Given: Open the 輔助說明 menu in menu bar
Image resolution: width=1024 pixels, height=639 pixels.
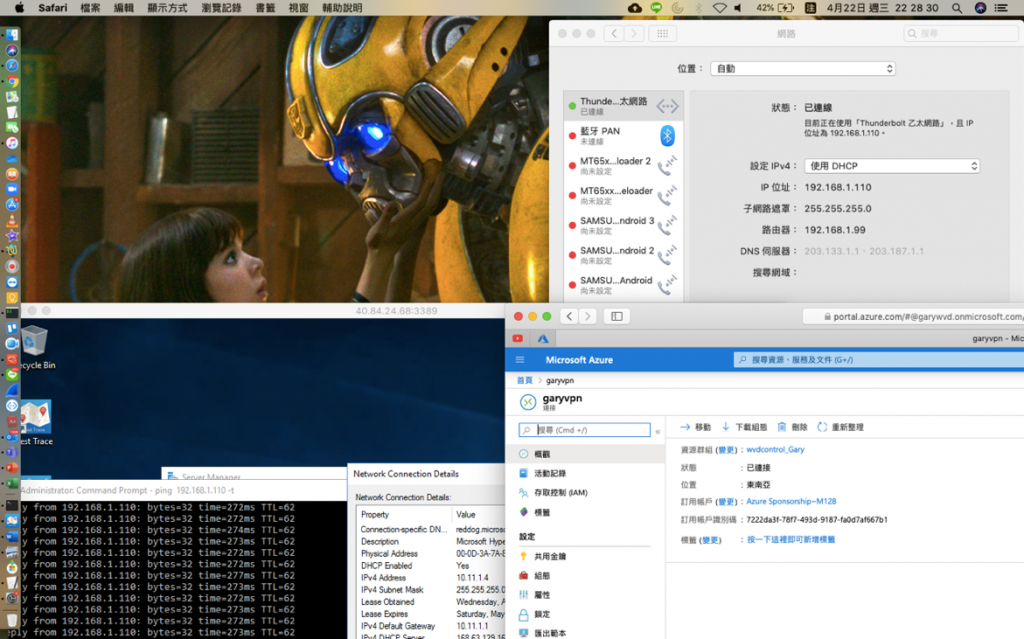Looking at the screenshot, I should 342,8.
